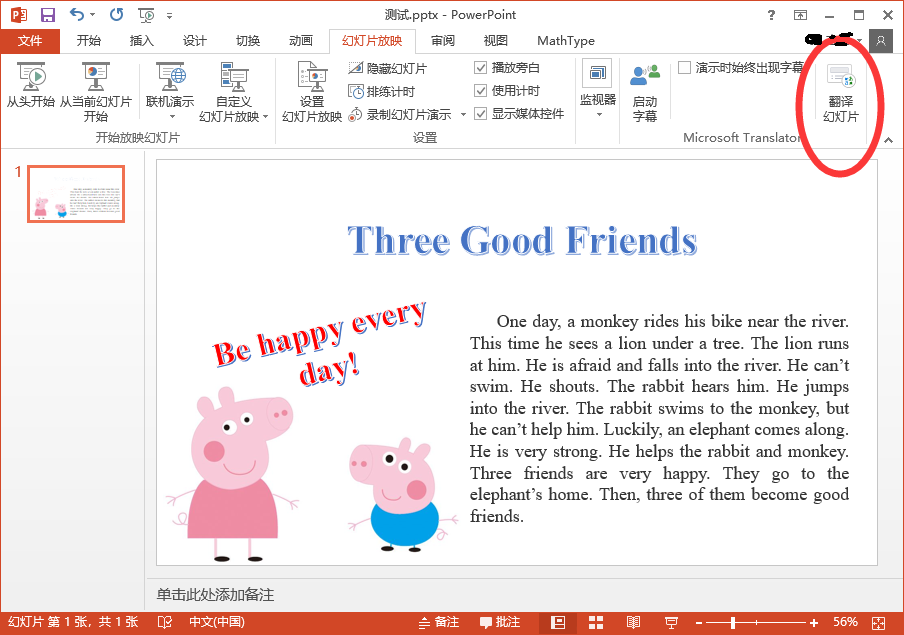Screen dimensions: 904x635
Task: Open the 文件 menu
Action: point(30,41)
